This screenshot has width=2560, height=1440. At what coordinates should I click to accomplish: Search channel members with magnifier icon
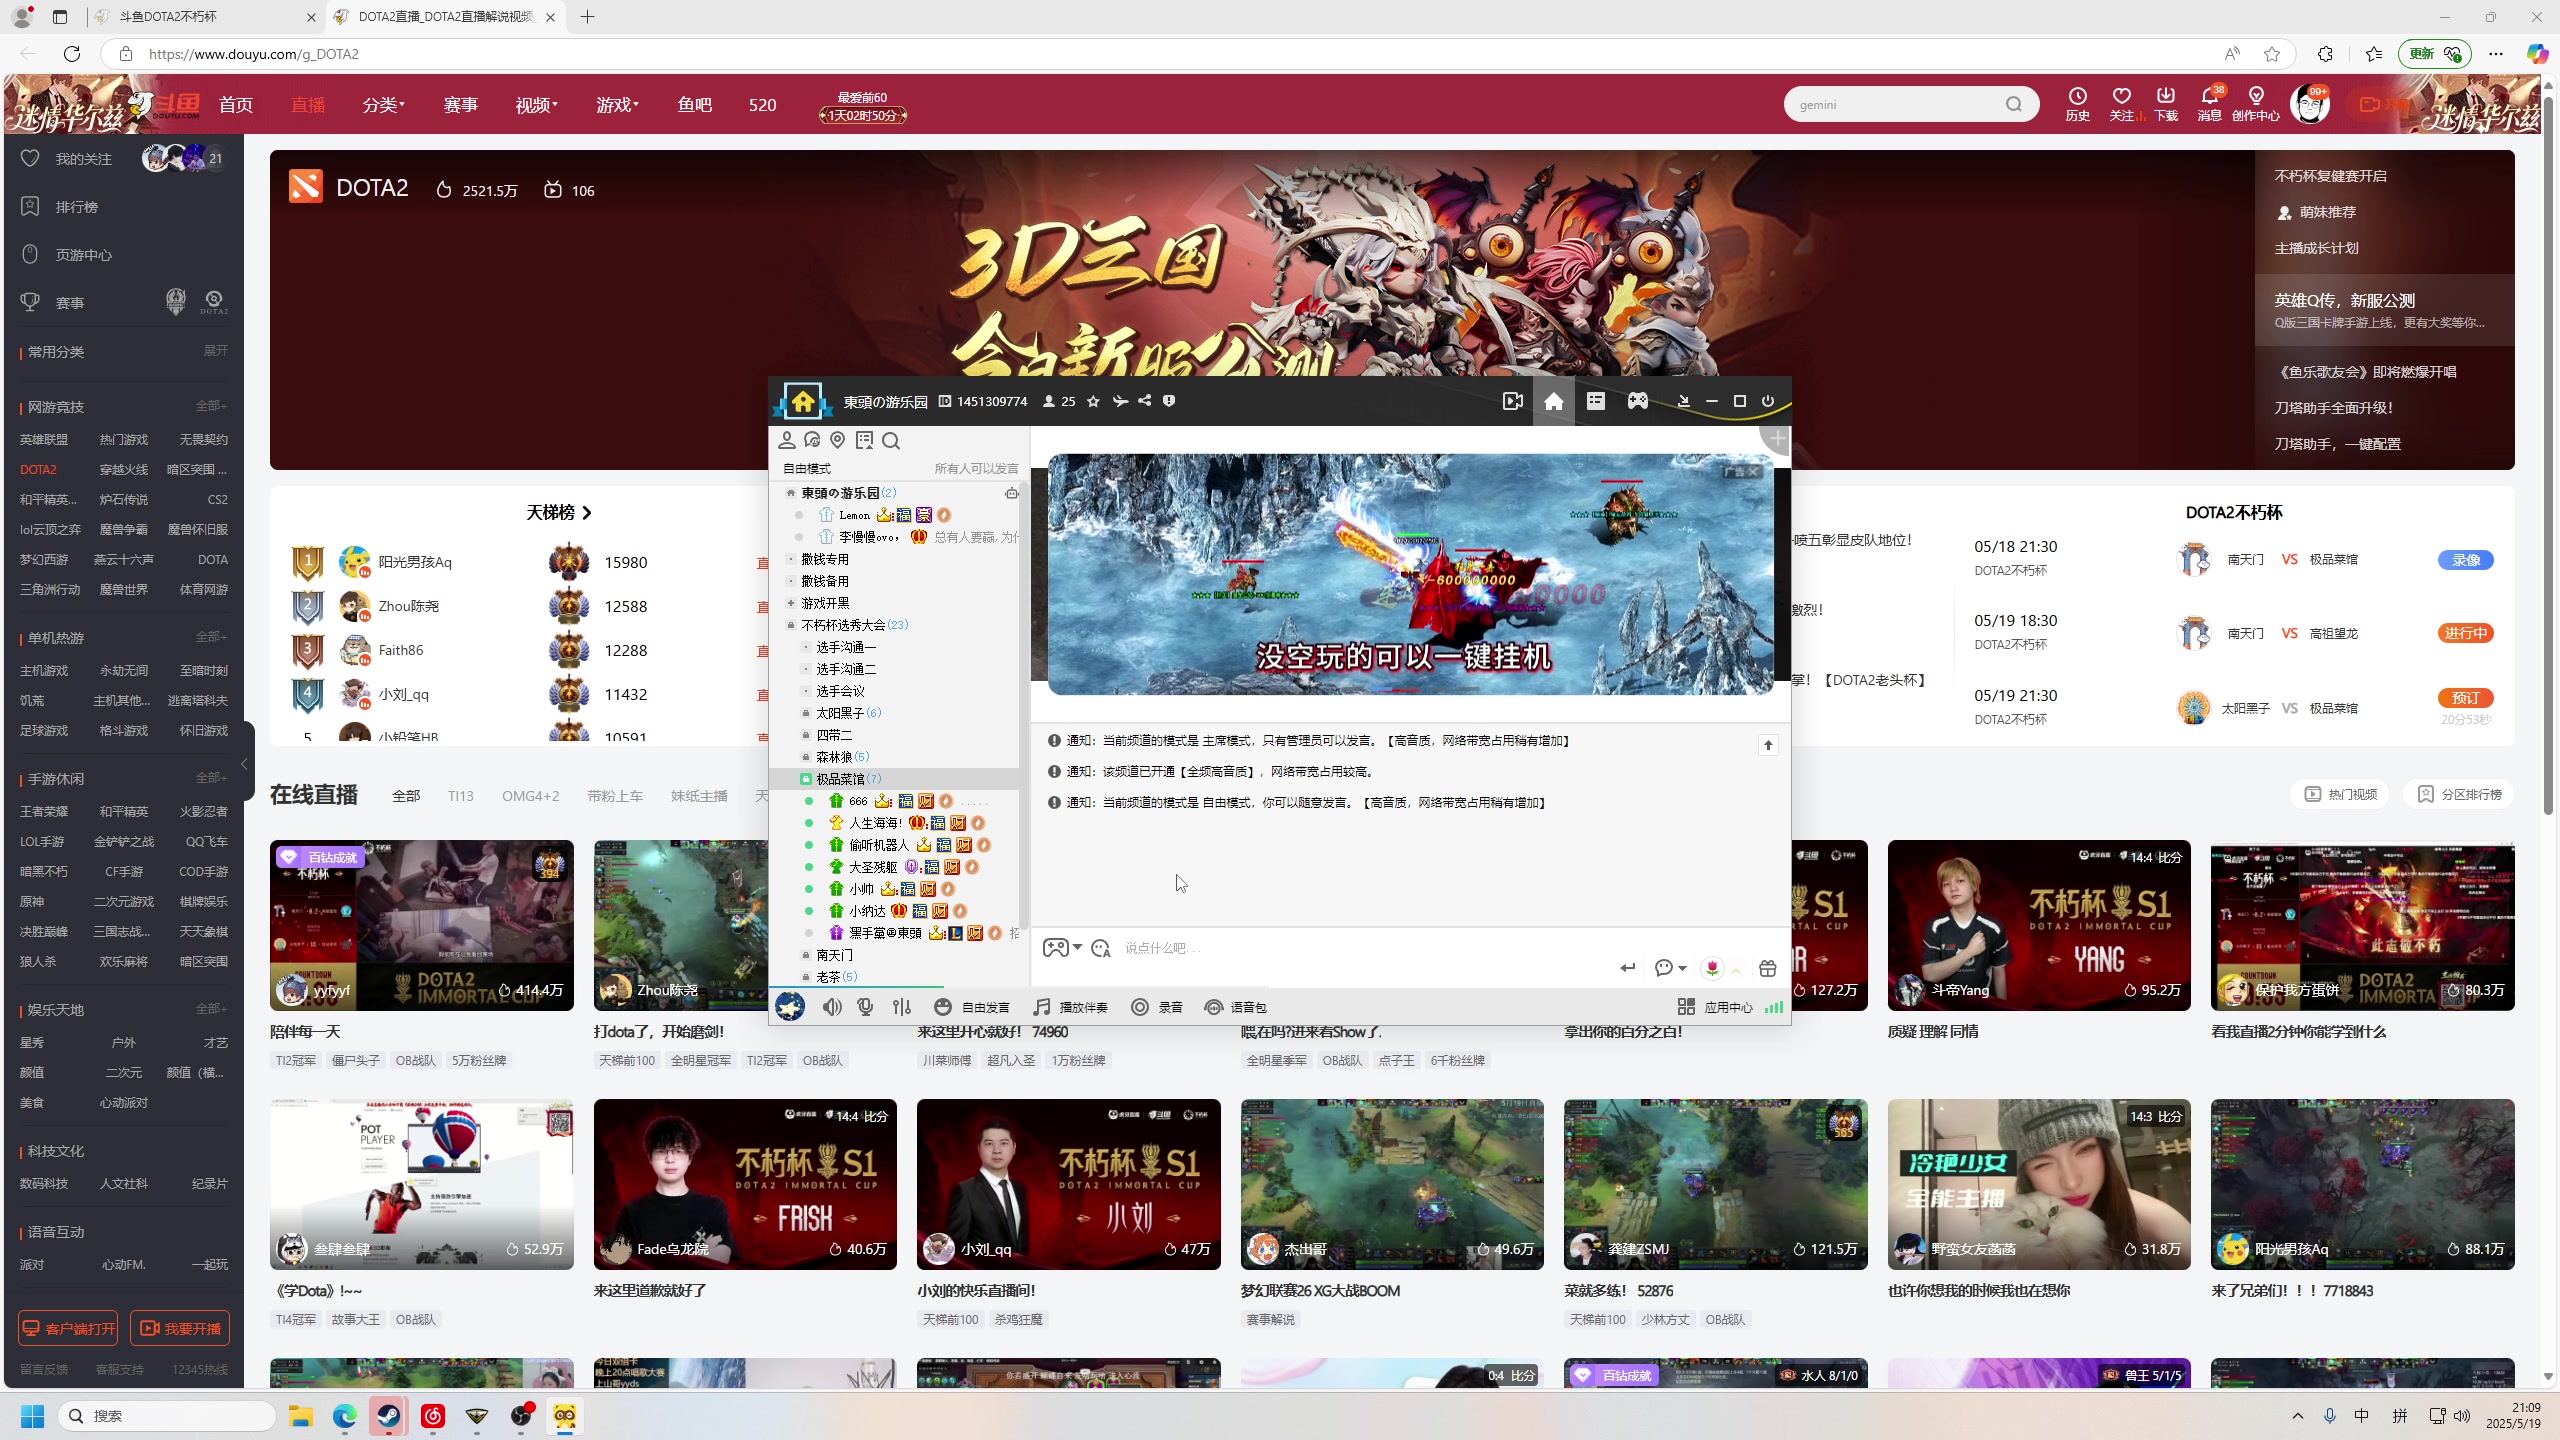(x=891, y=441)
